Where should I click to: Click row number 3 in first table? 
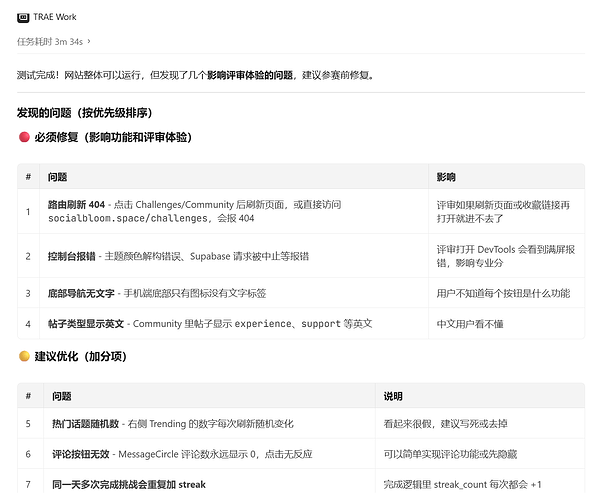(x=28, y=294)
